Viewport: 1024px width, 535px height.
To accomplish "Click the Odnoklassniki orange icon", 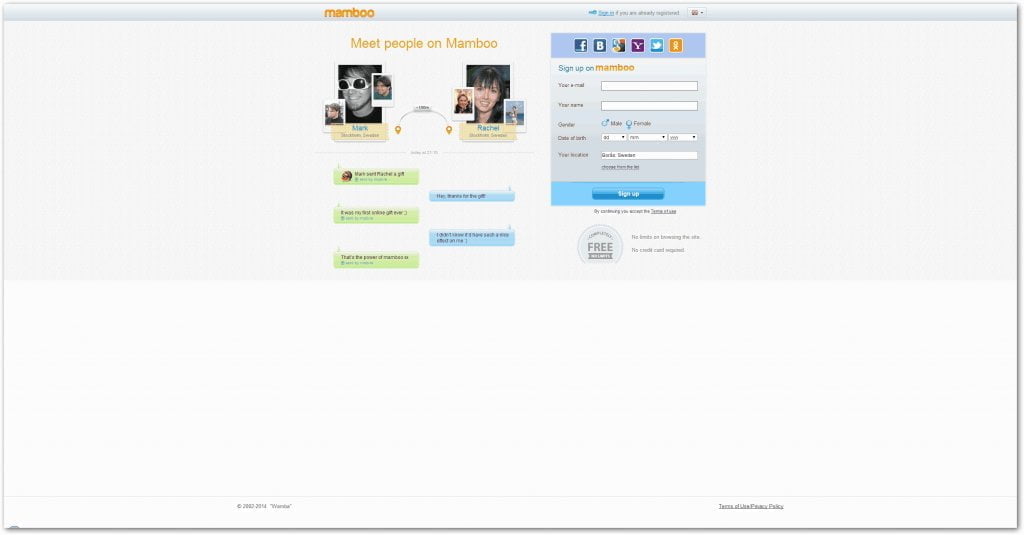I will click(x=676, y=45).
